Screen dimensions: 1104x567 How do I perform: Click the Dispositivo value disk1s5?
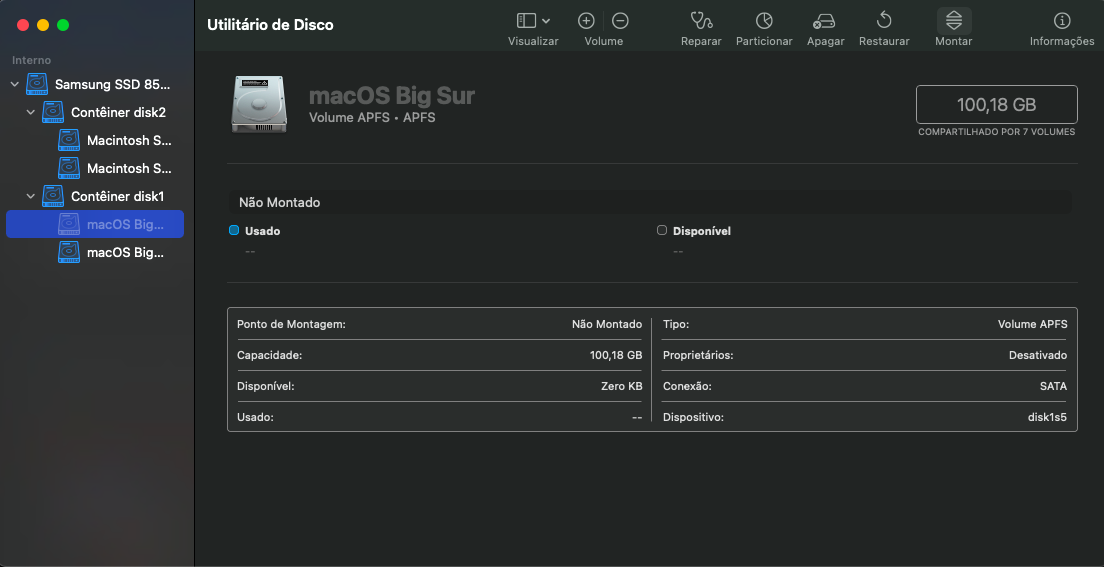coord(1048,417)
